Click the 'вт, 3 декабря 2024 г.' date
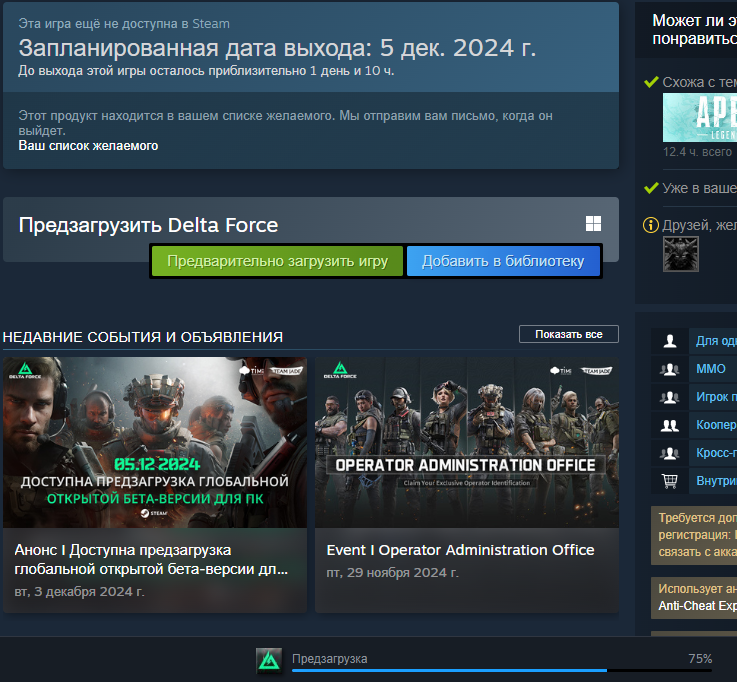This screenshot has width=737, height=682. tap(79, 591)
